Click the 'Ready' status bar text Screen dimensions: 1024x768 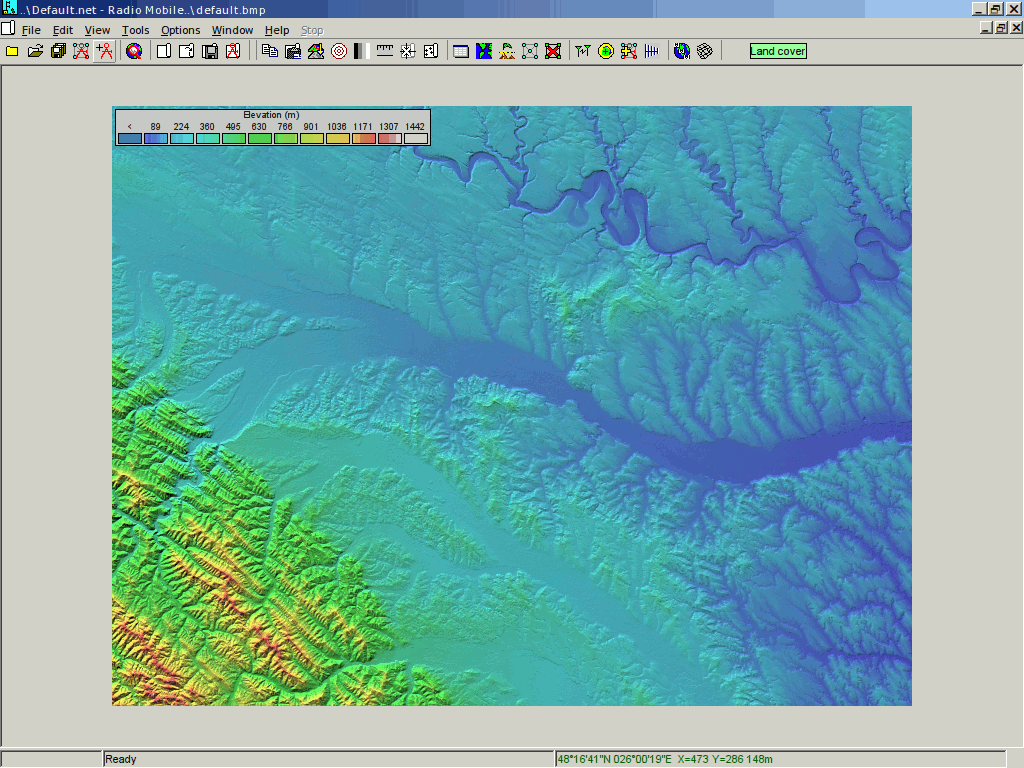coord(121,759)
